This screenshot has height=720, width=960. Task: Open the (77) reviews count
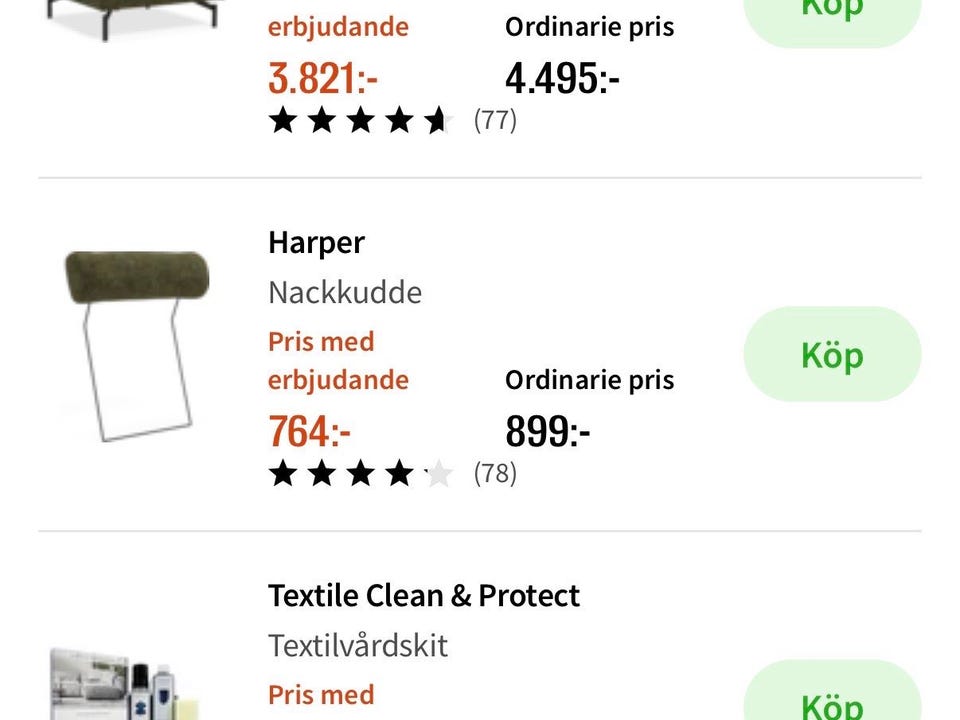pyautogui.click(x=495, y=120)
